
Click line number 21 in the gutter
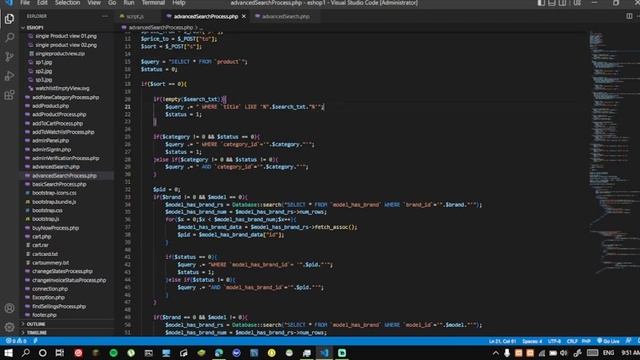click(128, 107)
